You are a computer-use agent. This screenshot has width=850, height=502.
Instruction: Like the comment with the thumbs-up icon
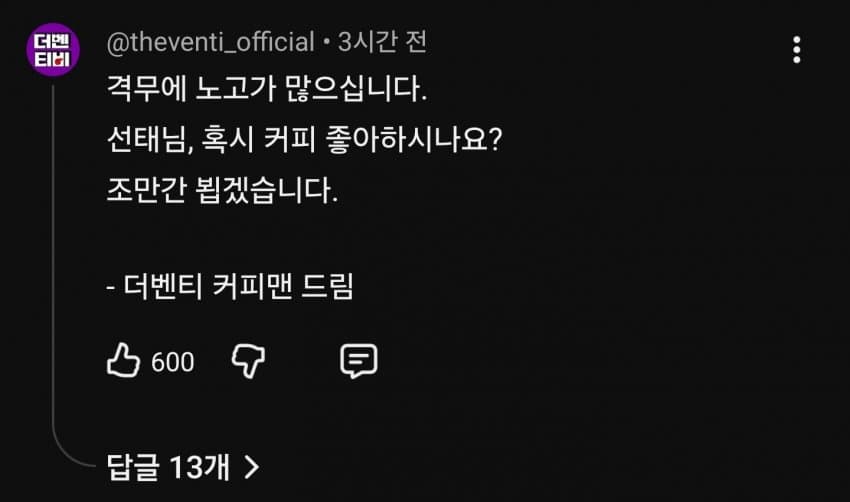(123, 361)
